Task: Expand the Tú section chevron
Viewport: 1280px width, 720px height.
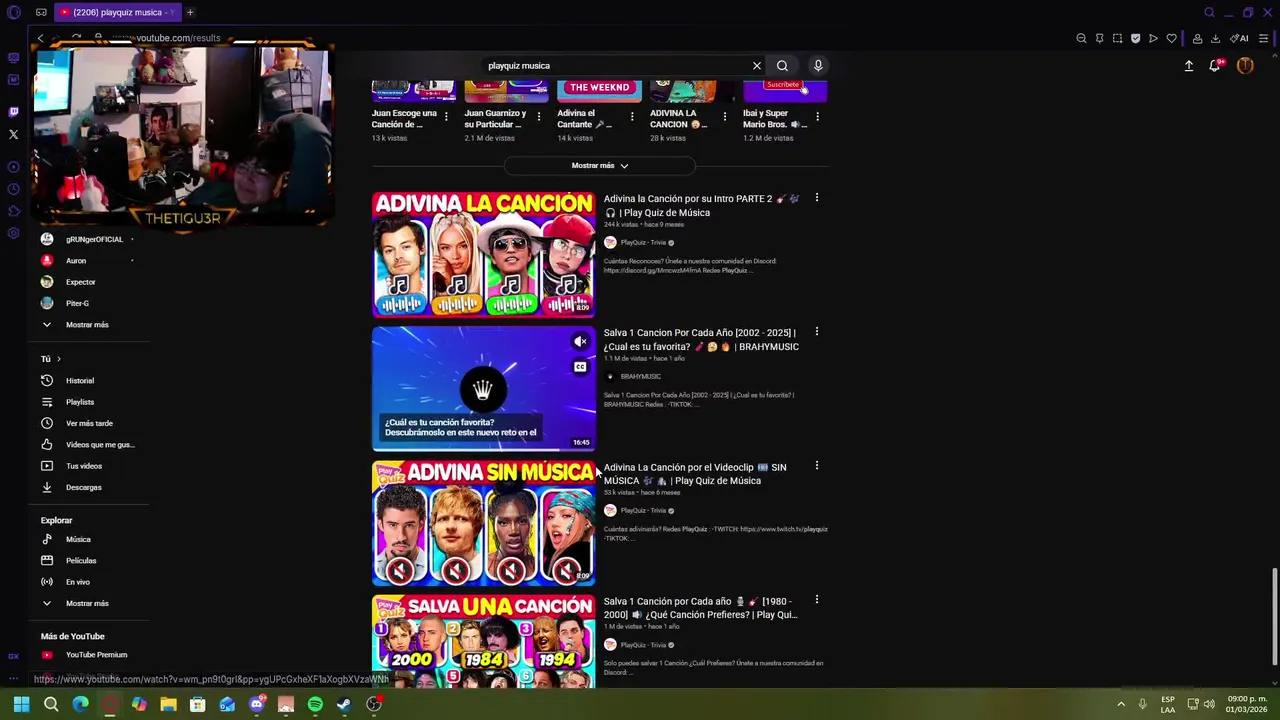Action: 59,359
